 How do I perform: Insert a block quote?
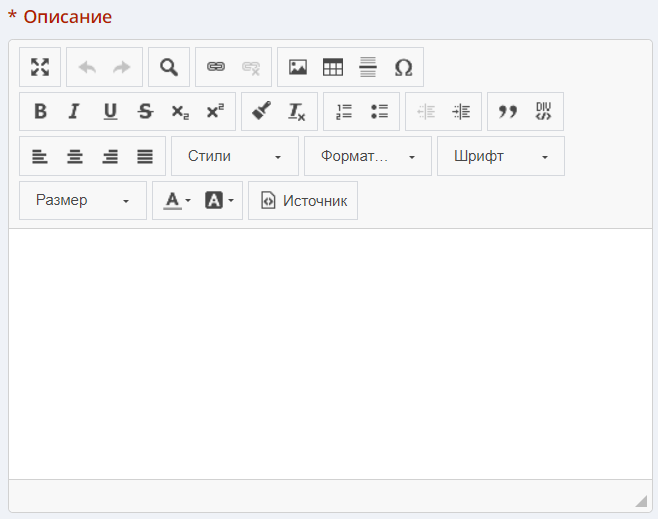pos(508,112)
